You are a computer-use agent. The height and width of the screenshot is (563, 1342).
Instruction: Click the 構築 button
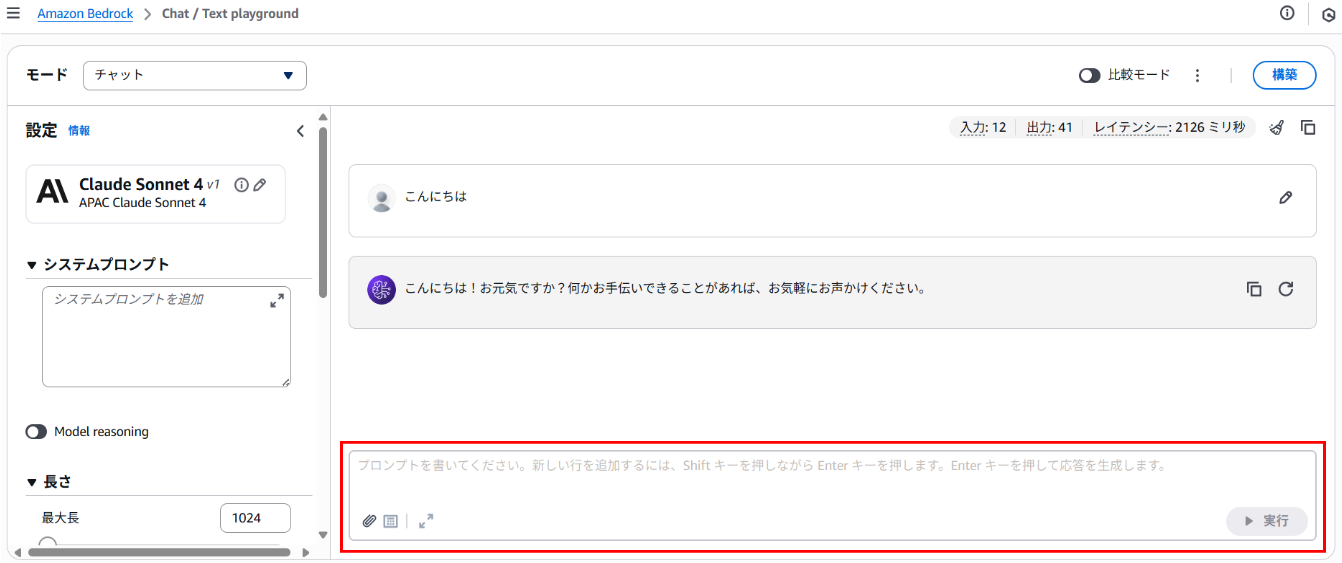point(1284,75)
